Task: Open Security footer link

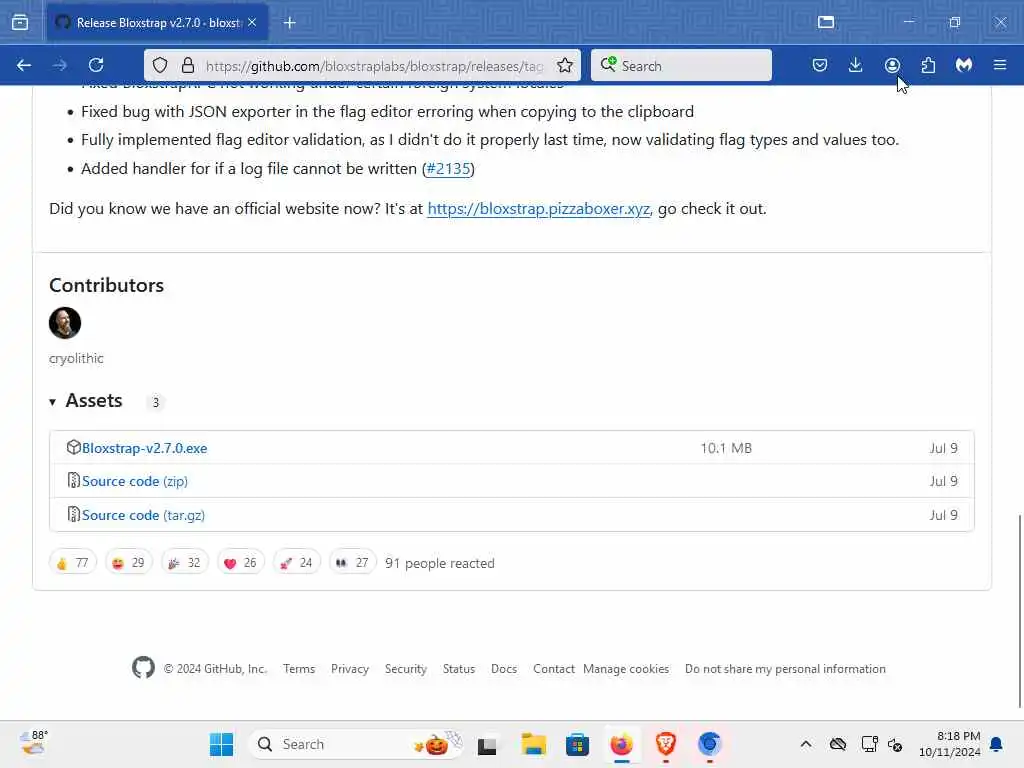Action: coord(406,669)
